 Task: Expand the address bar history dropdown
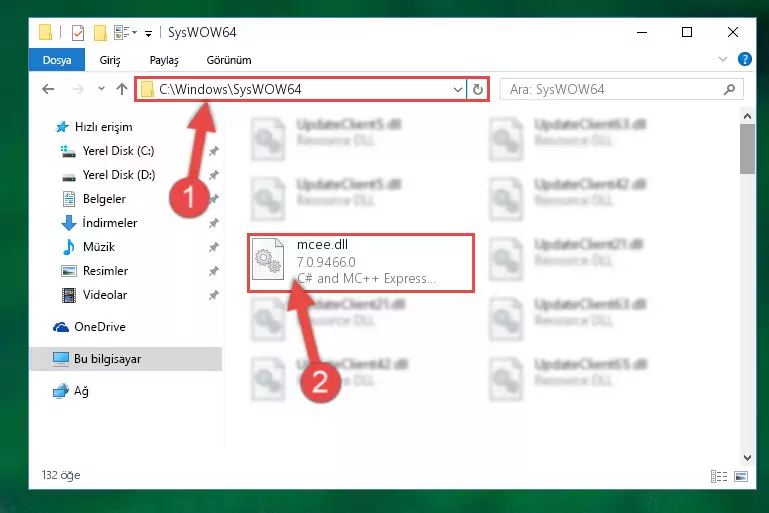coord(458,89)
